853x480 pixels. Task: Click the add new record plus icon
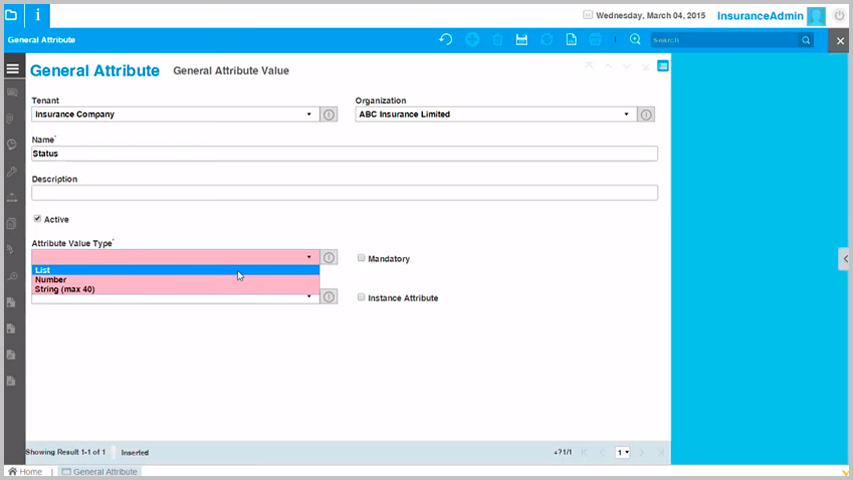click(472, 40)
